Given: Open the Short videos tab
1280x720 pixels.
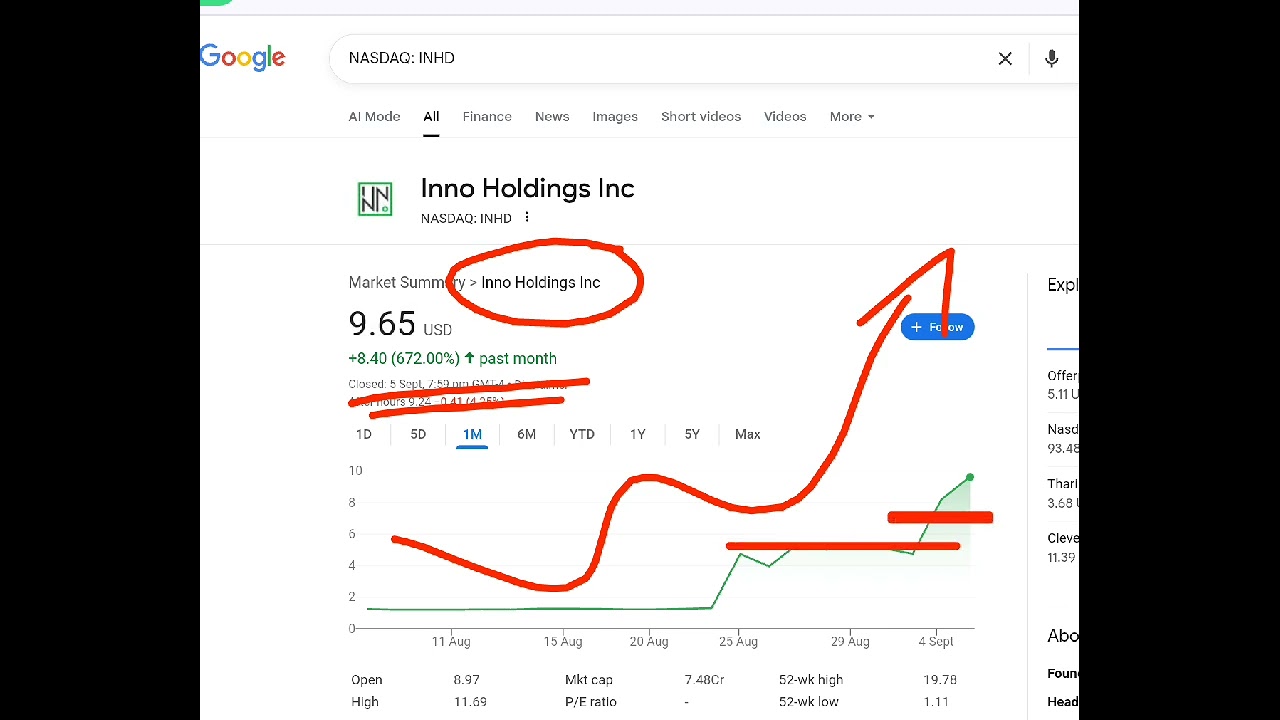Looking at the screenshot, I should [701, 116].
